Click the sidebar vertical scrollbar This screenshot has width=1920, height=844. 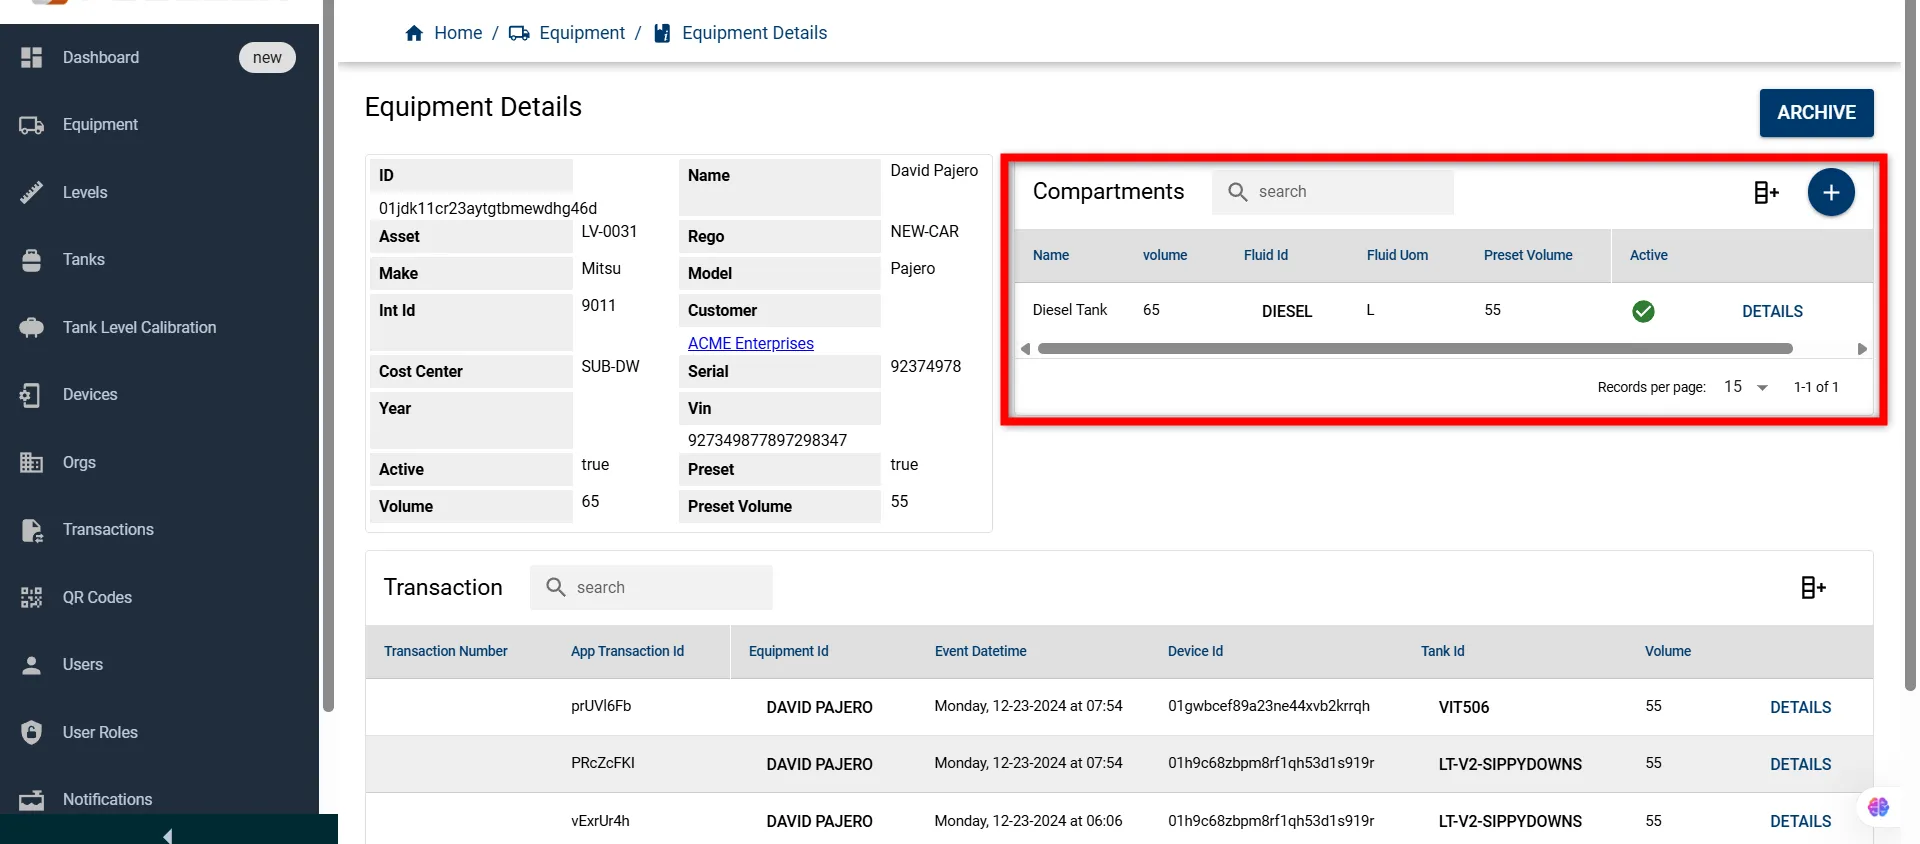pos(328,355)
